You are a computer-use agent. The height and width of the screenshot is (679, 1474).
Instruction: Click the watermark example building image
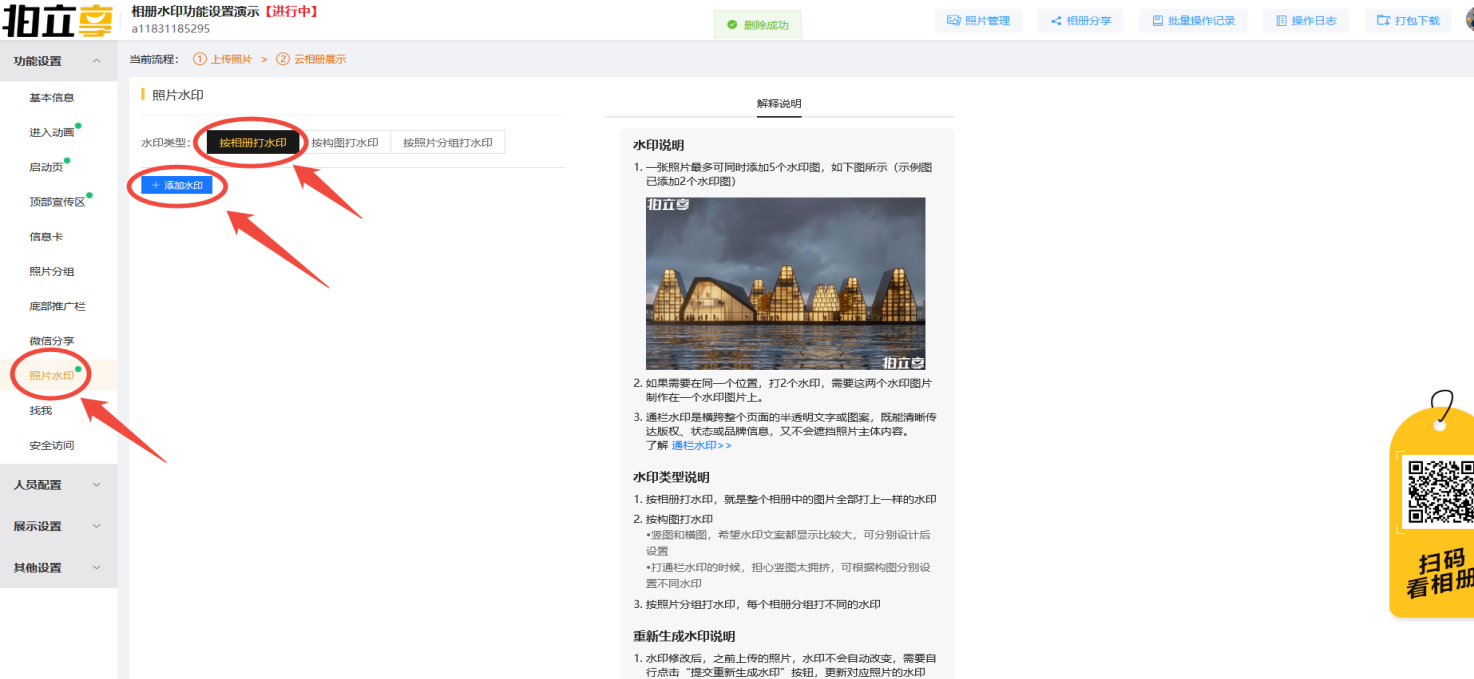coord(785,283)
